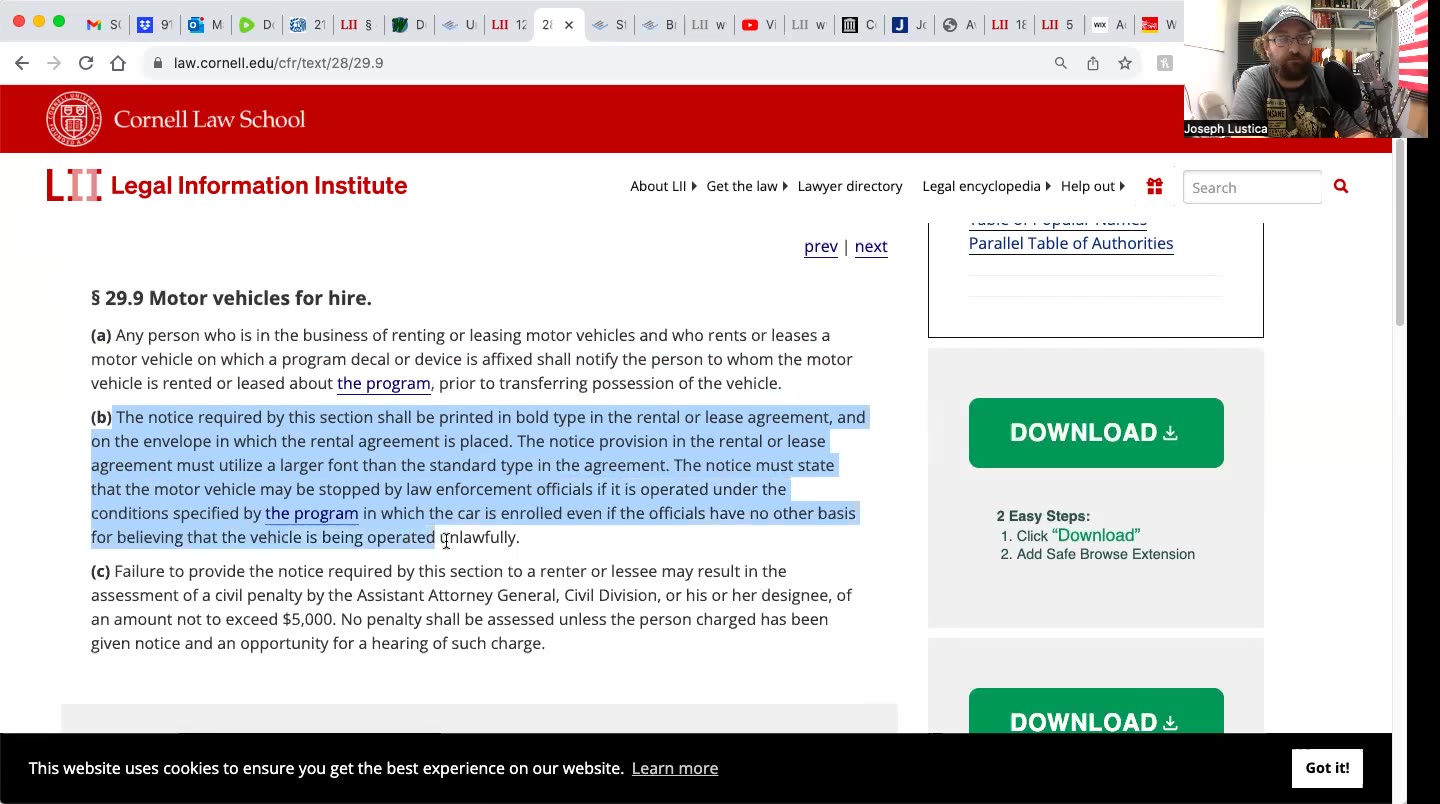Expand the Legal encyclopedia menu
Viewport: 1440px width, 804px height.
pyautogui.click(x=986, y=186)
